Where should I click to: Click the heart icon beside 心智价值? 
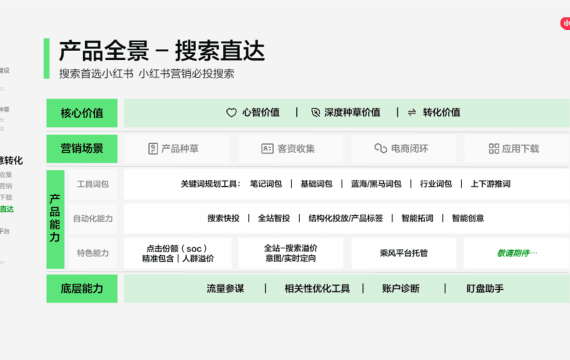point(231,113)
